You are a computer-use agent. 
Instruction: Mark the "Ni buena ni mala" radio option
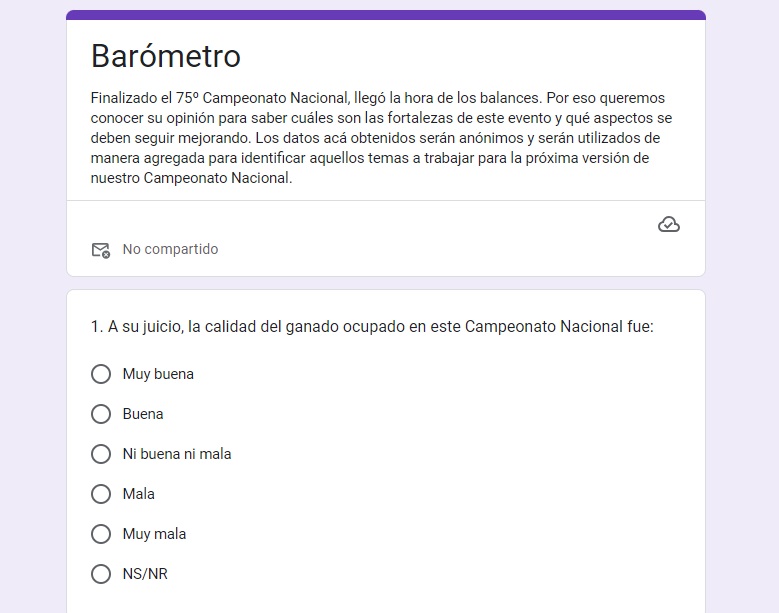point(101,454)
